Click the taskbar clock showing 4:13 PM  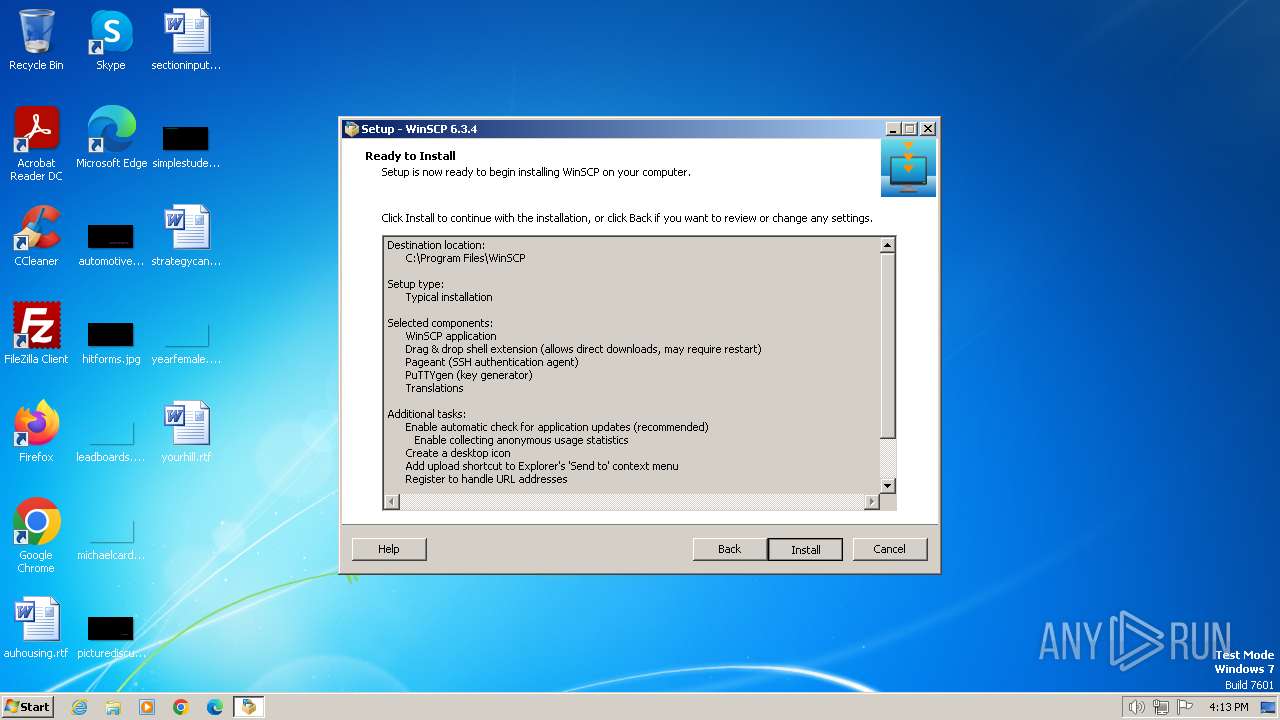pyautogui.click(x=1228, y=707)
